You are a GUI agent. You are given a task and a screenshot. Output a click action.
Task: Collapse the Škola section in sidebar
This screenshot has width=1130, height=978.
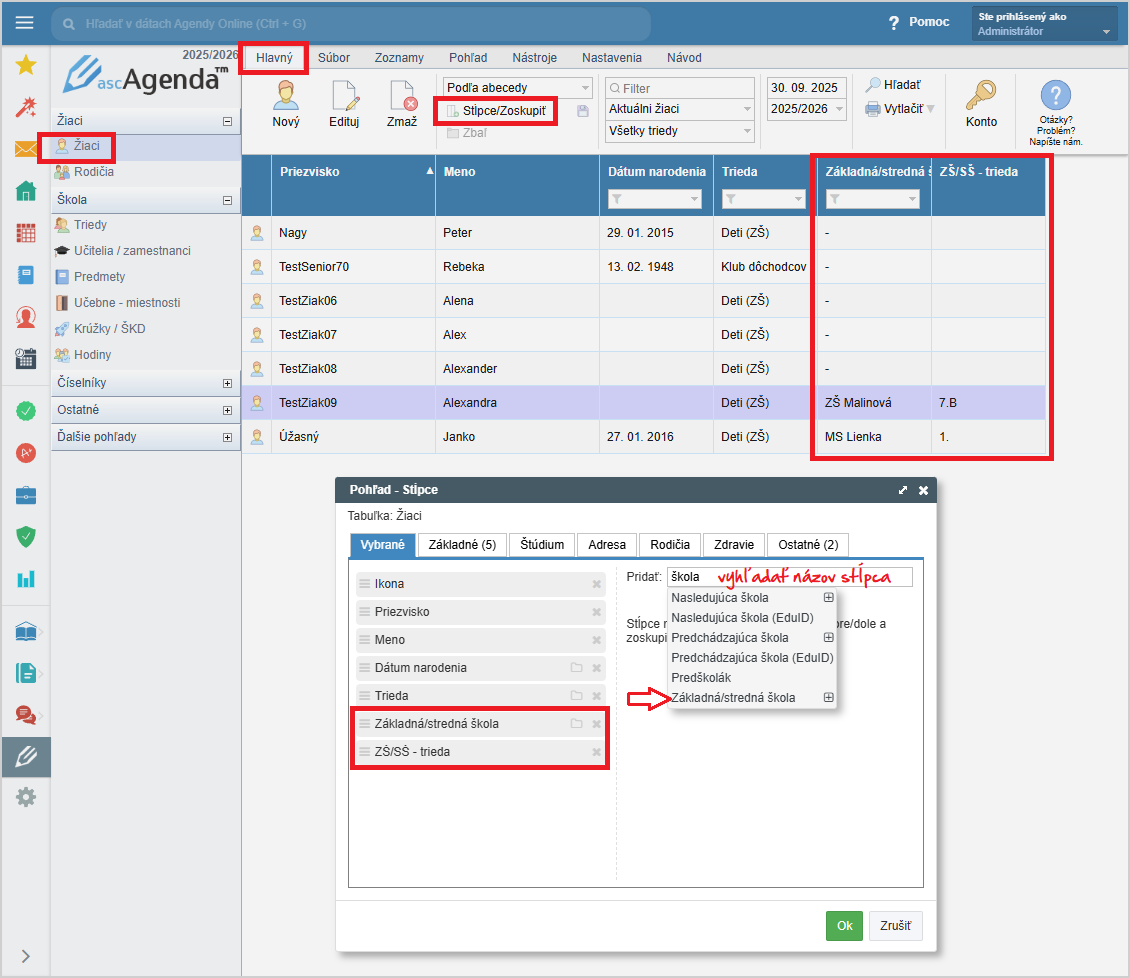(x=227, y=200)
